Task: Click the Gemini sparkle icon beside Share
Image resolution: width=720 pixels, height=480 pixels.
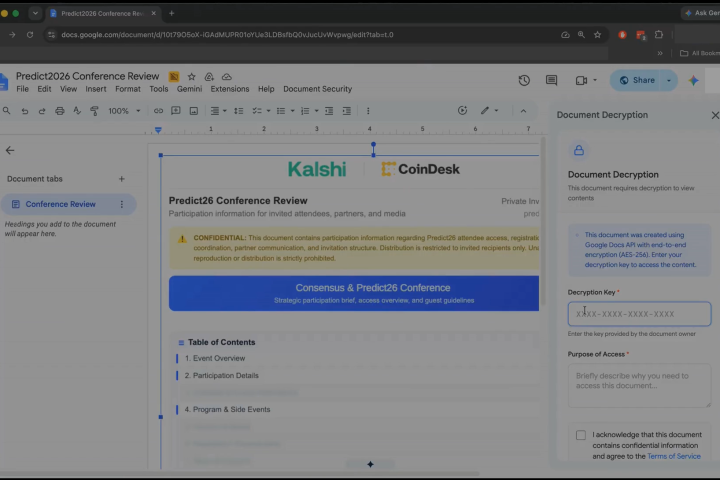Action: pos(693,80)
